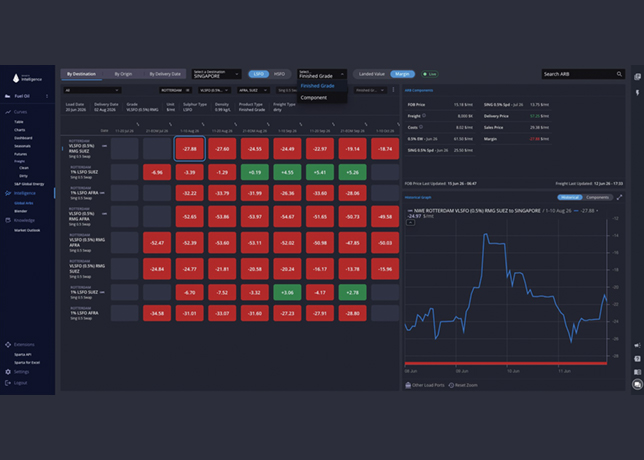Open Global Arbs in the sidebar

pyautogui.click(x=23, y=203)
